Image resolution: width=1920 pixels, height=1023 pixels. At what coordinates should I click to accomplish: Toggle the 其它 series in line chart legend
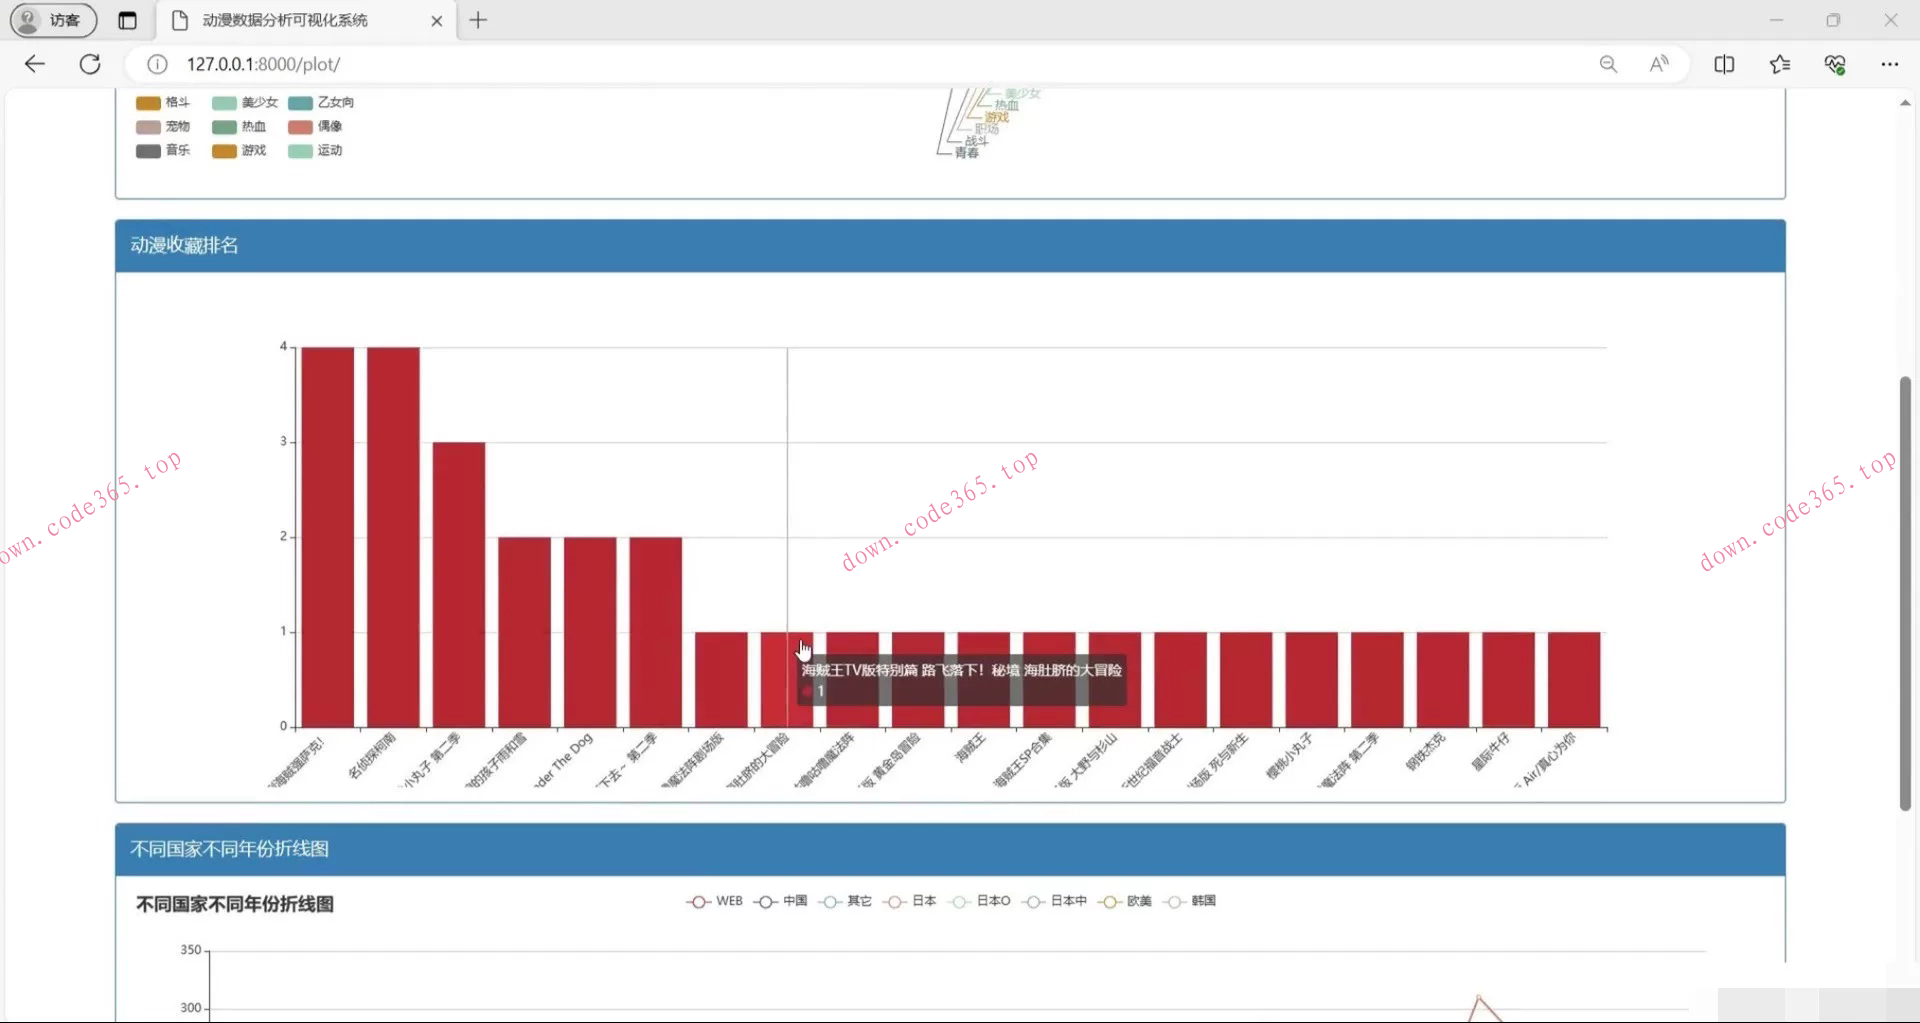(845, 901)
